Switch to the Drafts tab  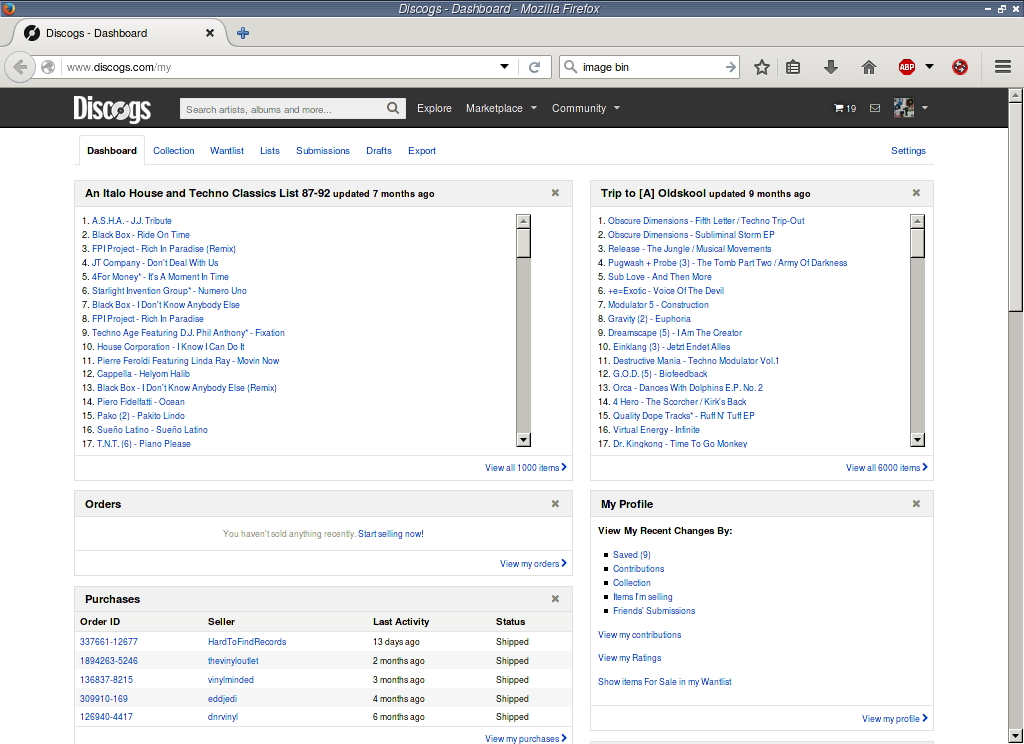379,150
